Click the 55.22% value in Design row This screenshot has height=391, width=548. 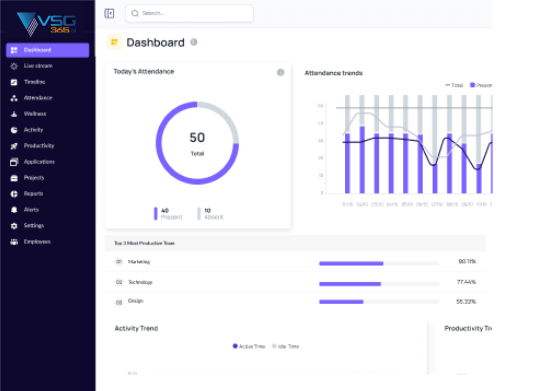click(466, 302)
